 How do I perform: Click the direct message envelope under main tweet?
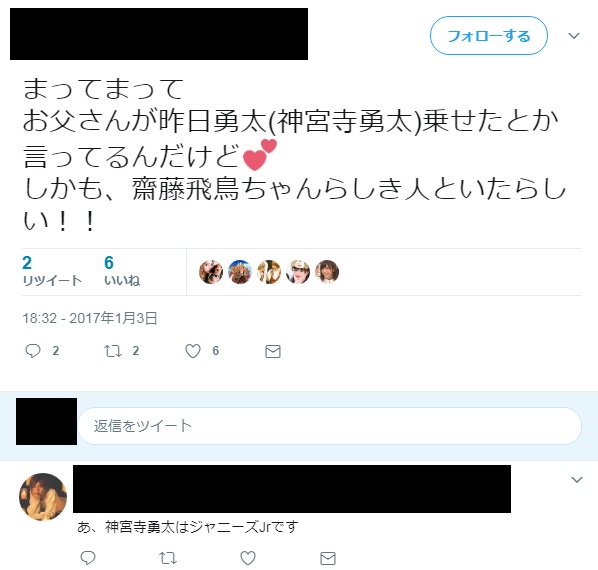[273, 351]
